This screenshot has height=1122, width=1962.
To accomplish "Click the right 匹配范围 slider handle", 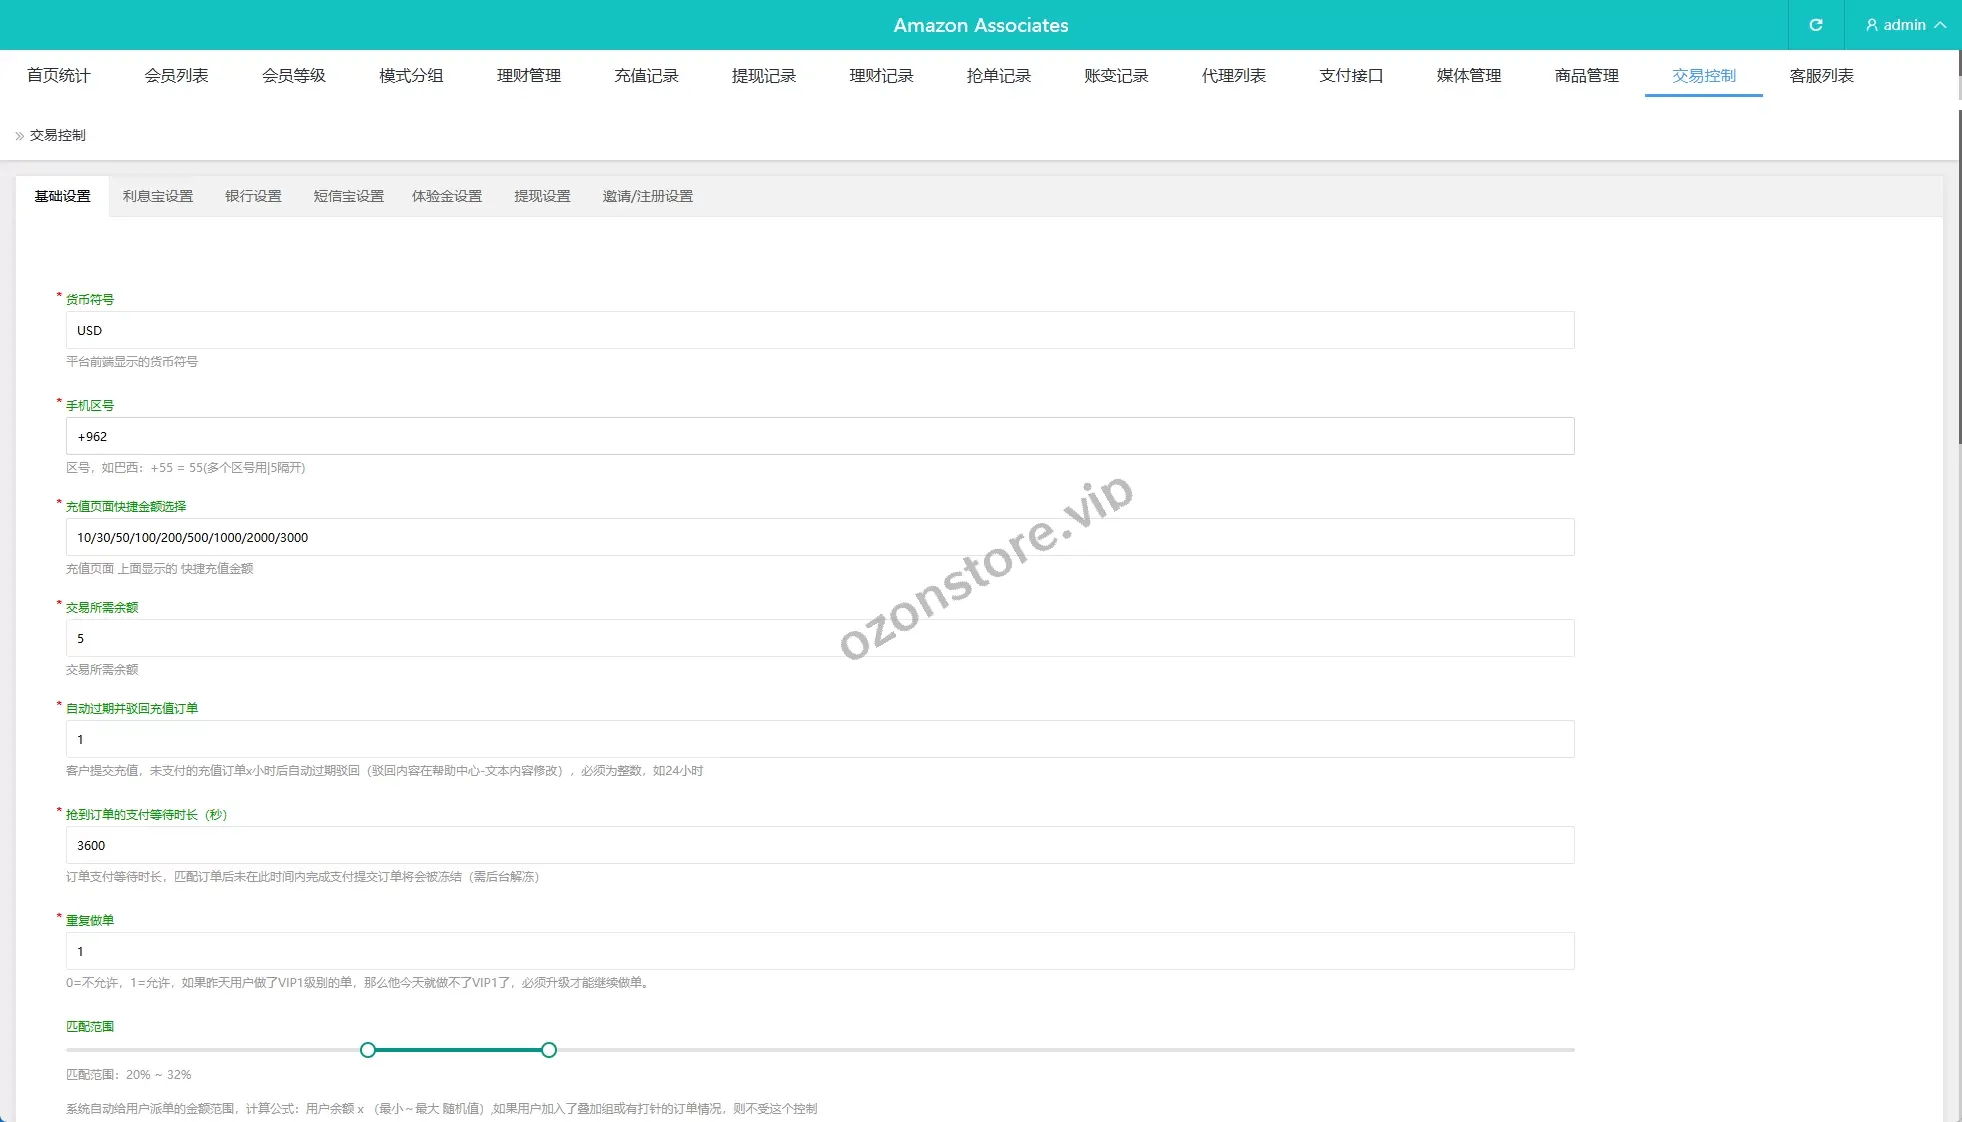I will coord(549,1050).
